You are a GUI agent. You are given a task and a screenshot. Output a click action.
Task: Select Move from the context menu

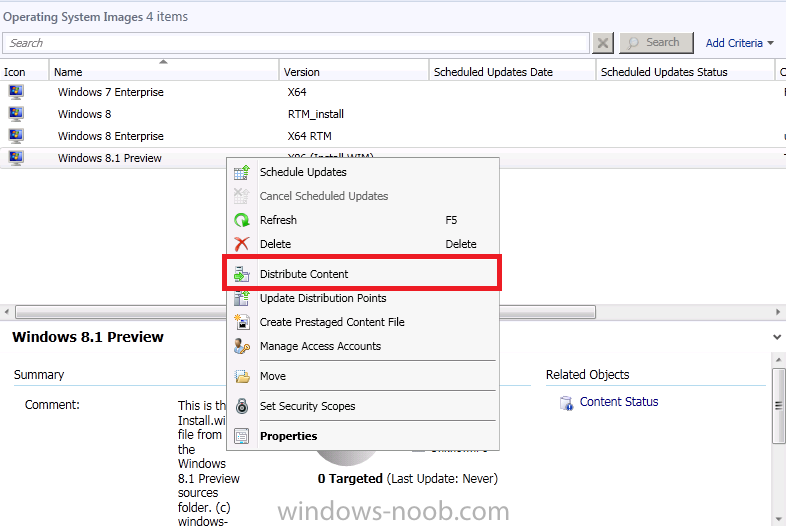tap(273, 376)
